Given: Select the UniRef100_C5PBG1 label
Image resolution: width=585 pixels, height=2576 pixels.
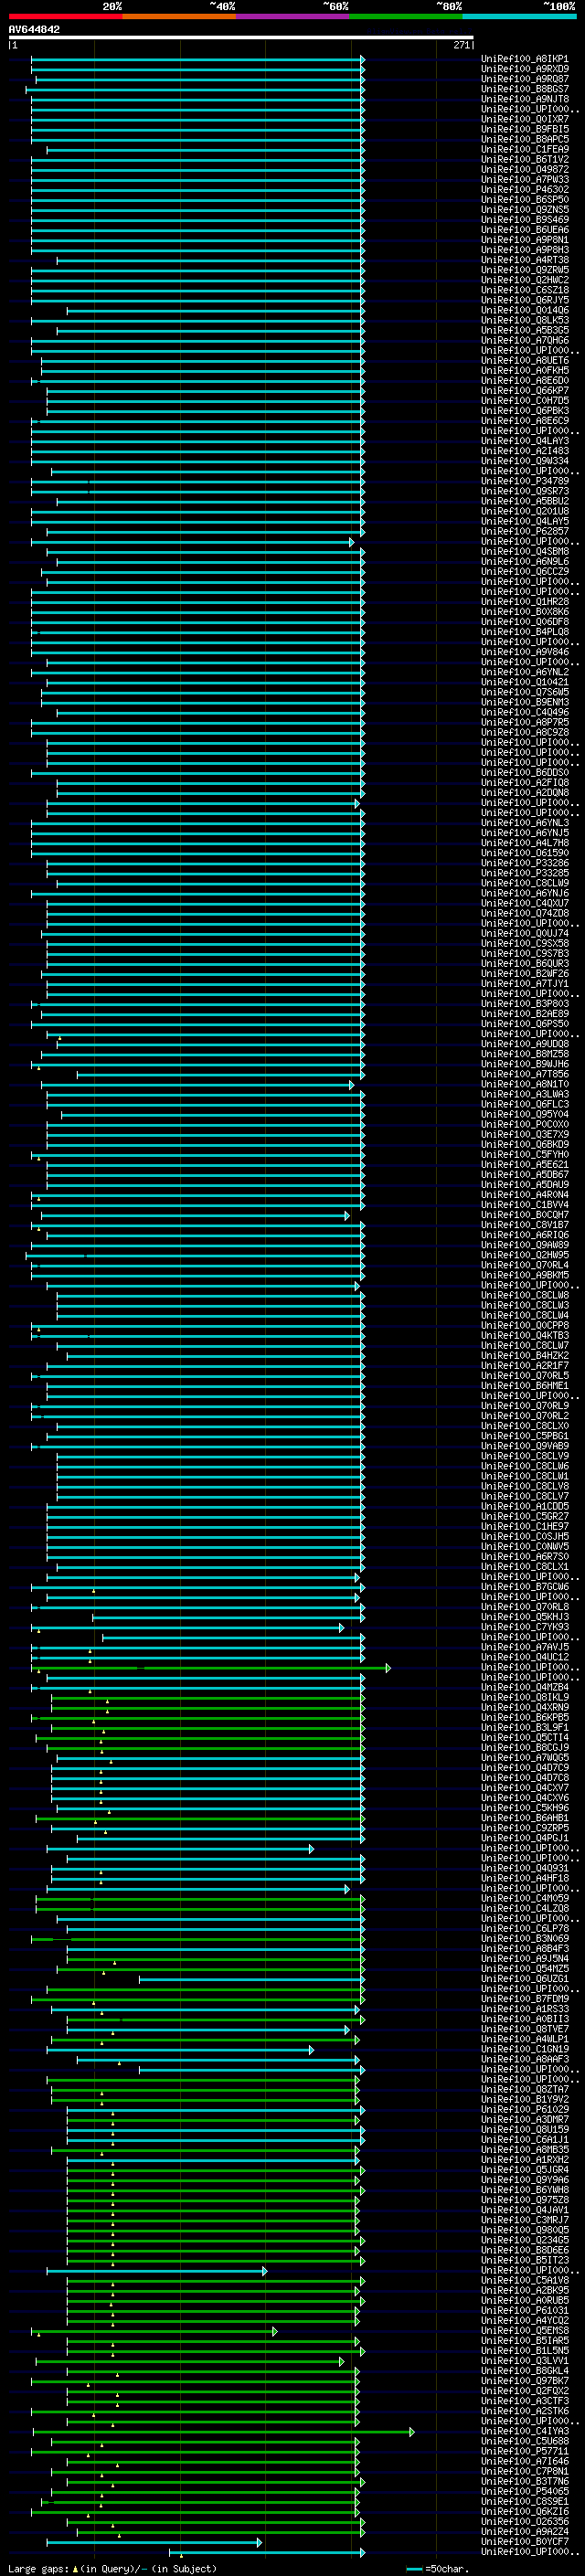Looking at the screenshot, I should pos(525,1436).
